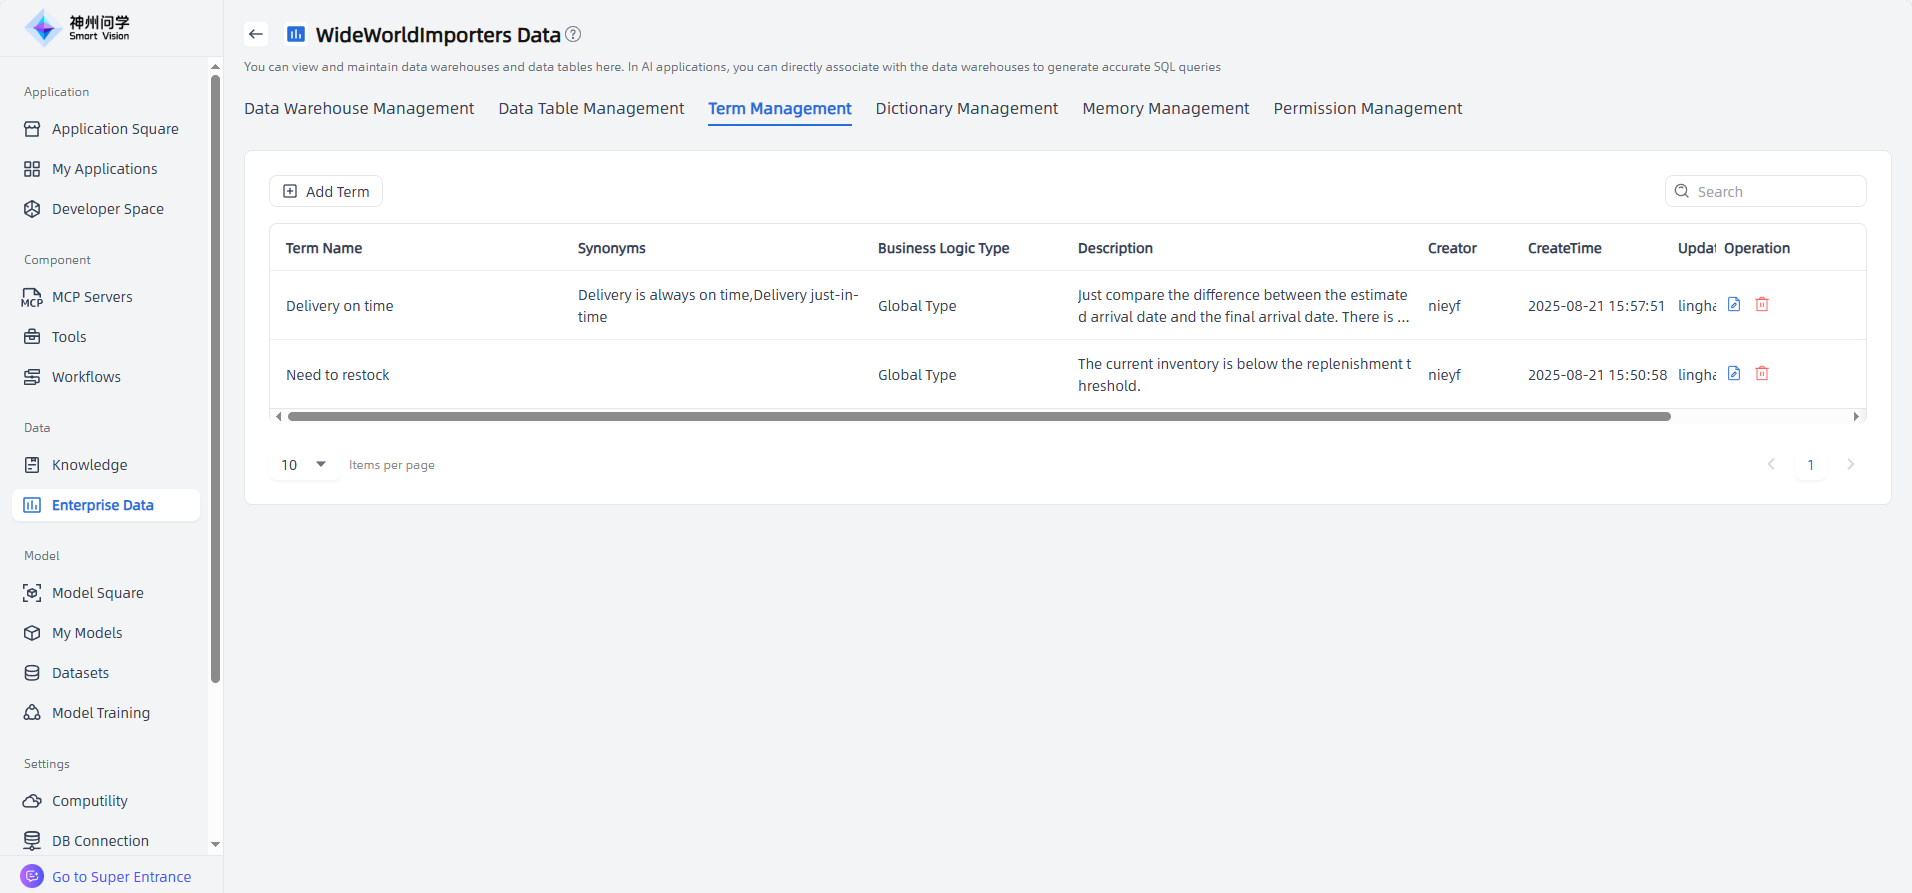Switch to Data Table Management tab

pyautogui.click(x=591, y=109)
